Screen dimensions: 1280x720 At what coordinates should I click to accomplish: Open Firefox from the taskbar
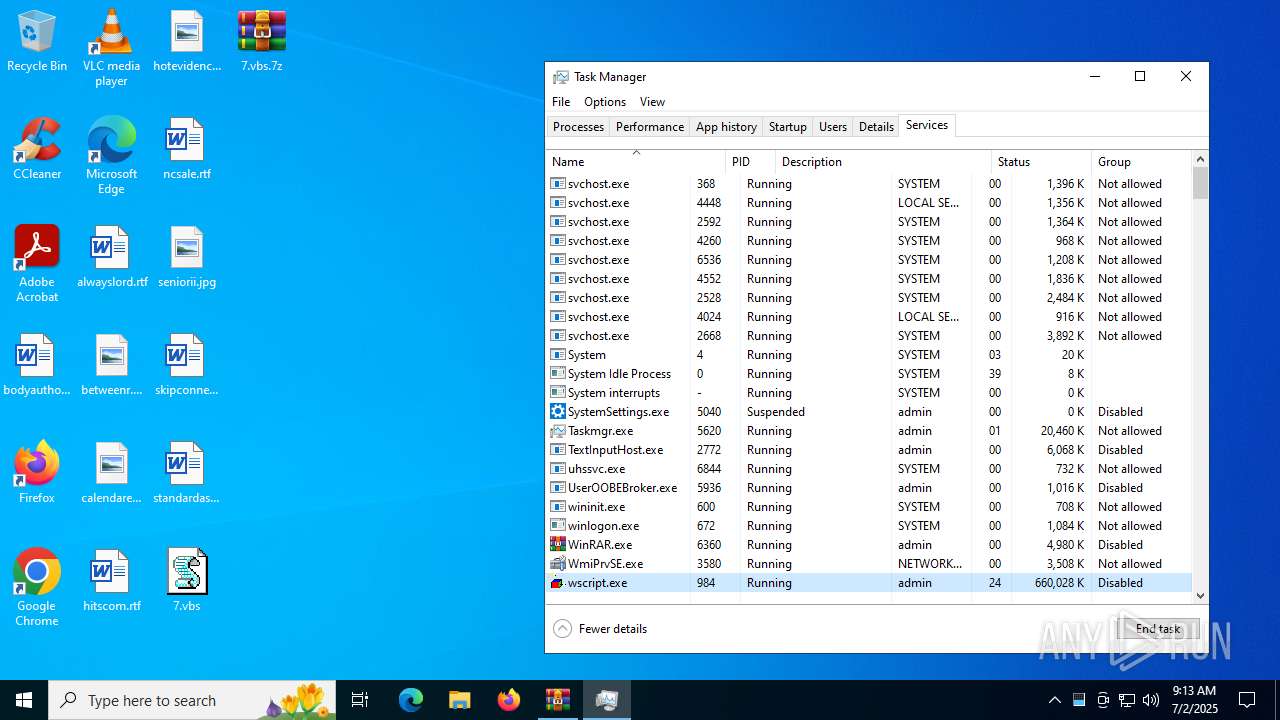click(x=509, y=700)
